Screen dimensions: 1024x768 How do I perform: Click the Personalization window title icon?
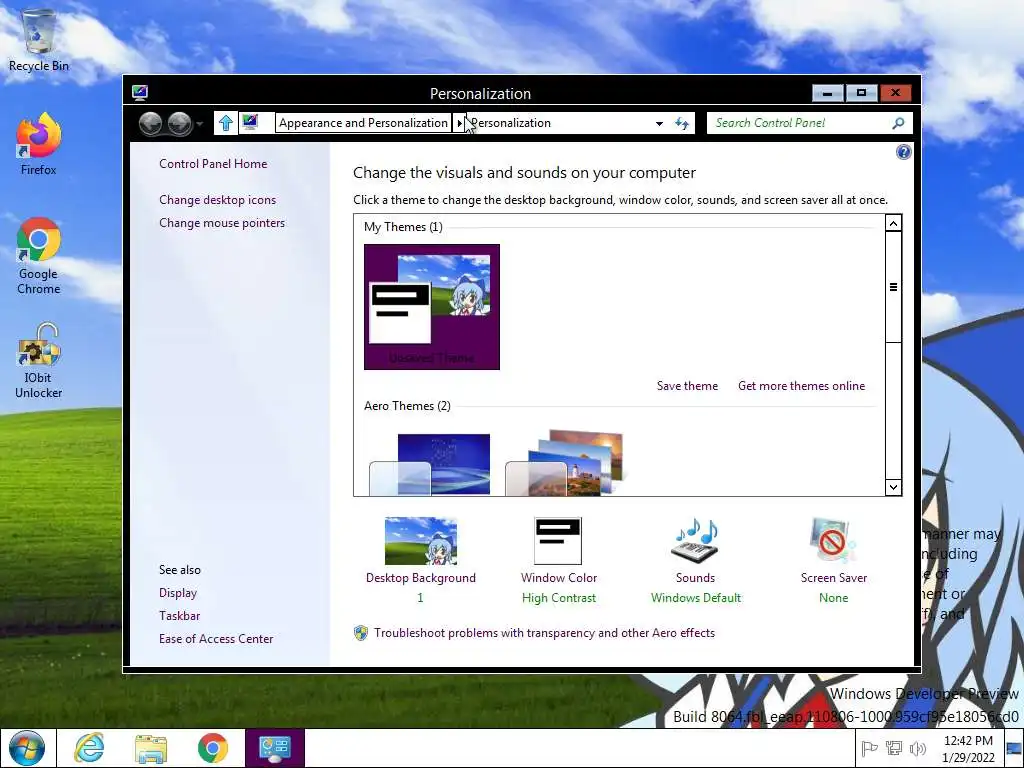pos(140,92)
